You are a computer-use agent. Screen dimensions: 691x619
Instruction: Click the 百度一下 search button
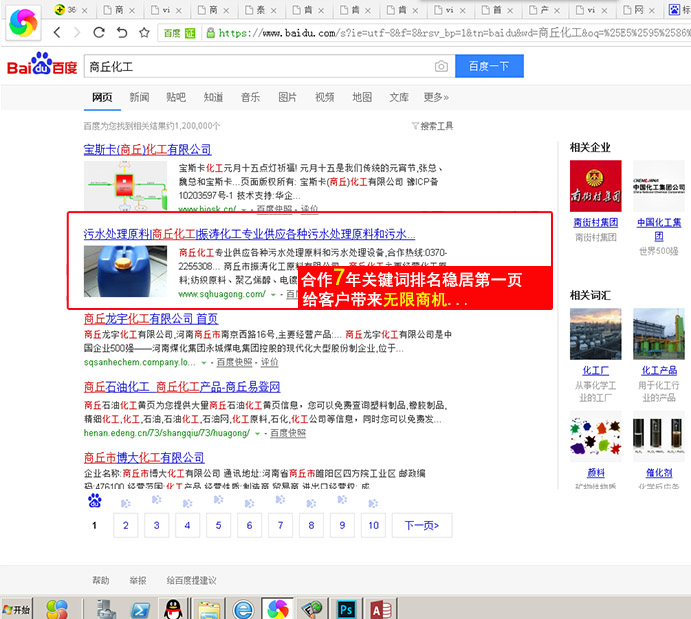point(489,66)
